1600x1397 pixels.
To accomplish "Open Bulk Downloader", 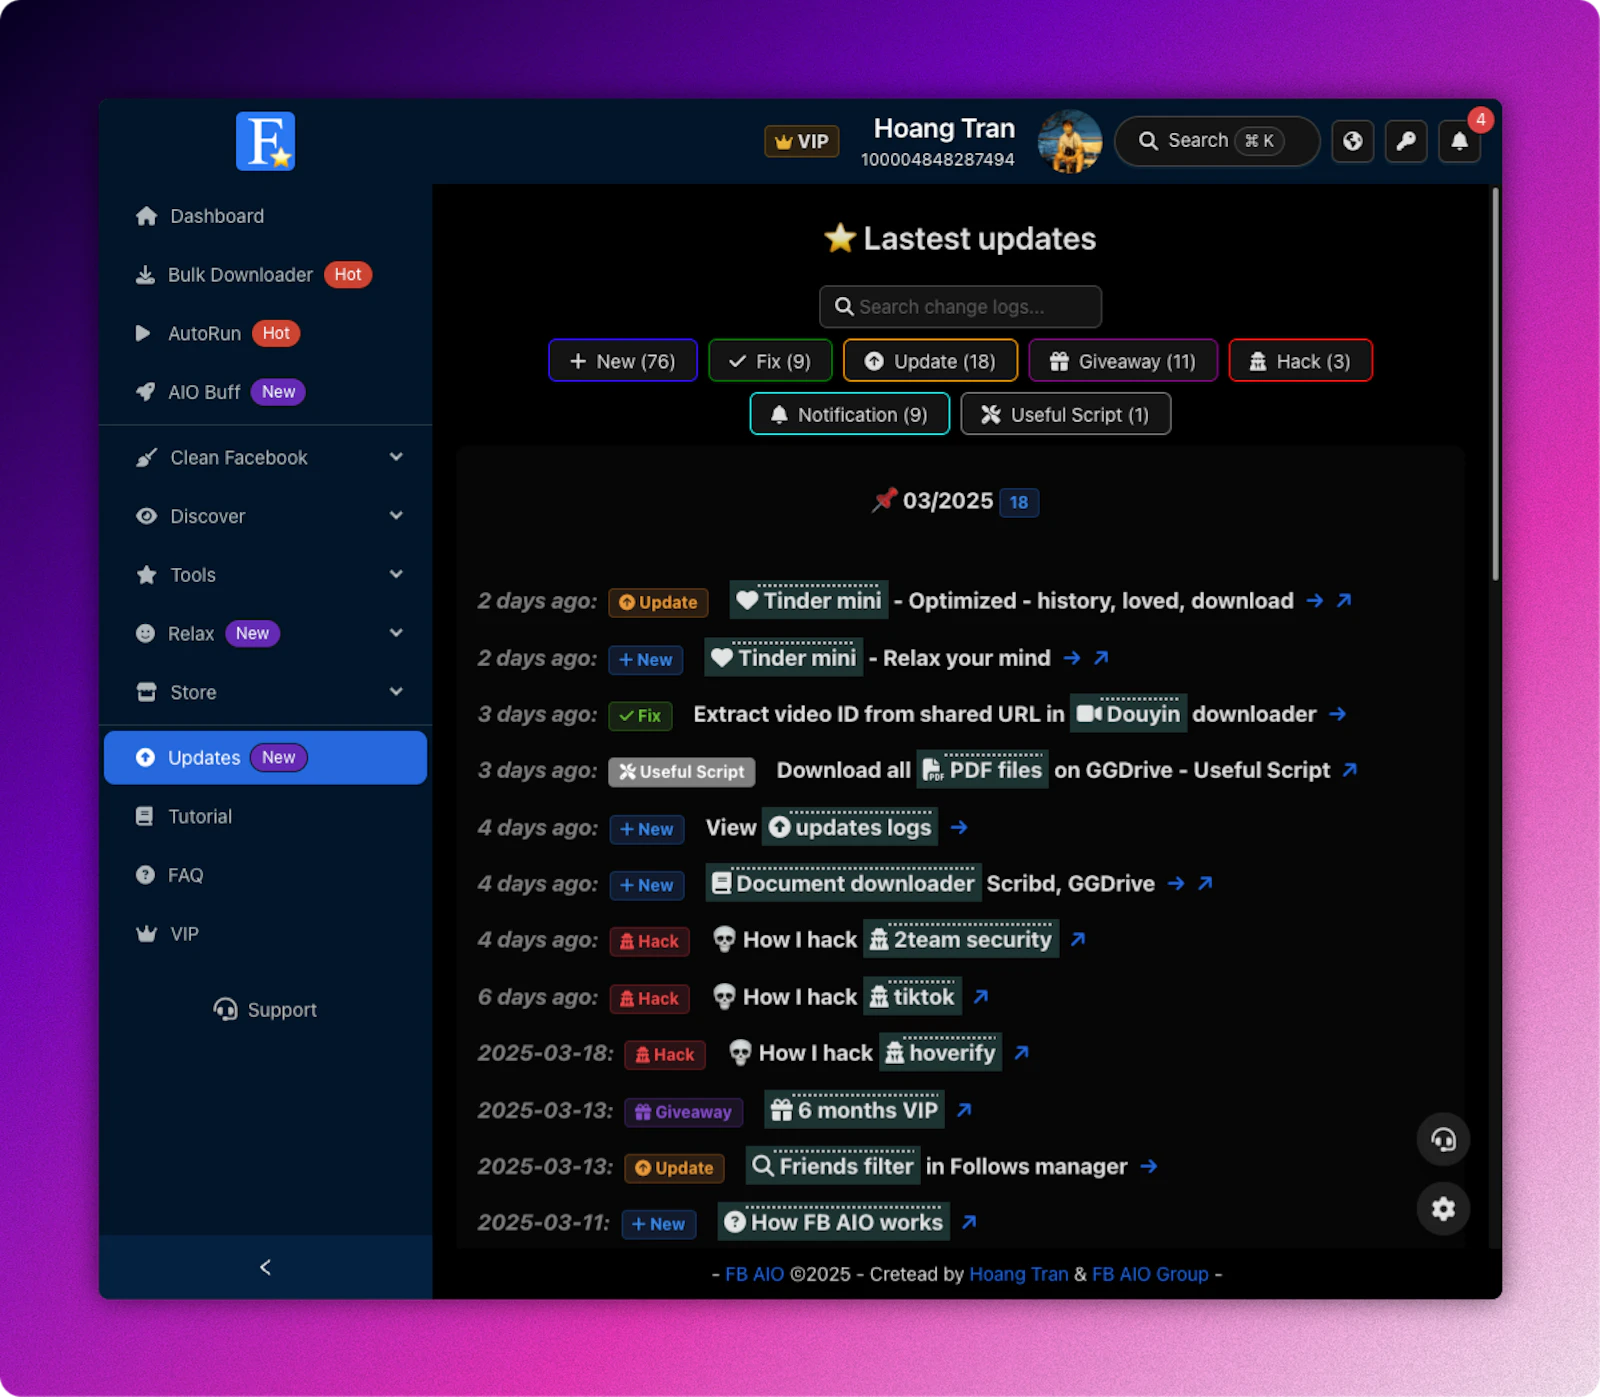I will tap(265, 275).
